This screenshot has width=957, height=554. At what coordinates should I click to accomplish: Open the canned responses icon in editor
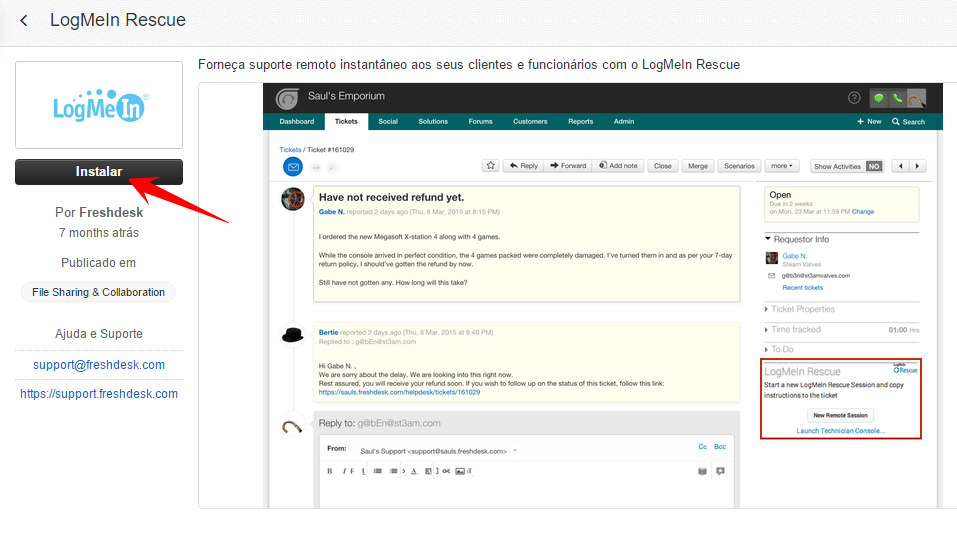tap(720, 471)
